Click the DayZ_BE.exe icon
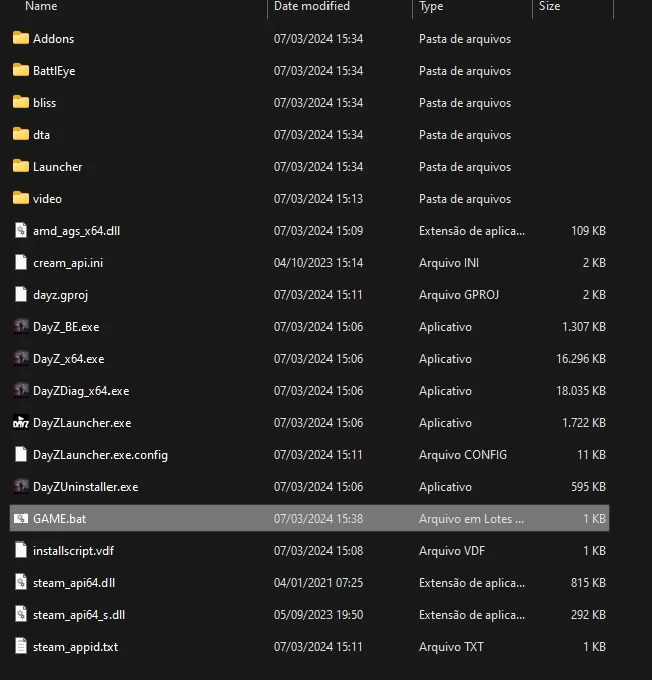Image resolution: width=652 pixels, height=680 pixels. pyautogui.click(x=21, y=327)
